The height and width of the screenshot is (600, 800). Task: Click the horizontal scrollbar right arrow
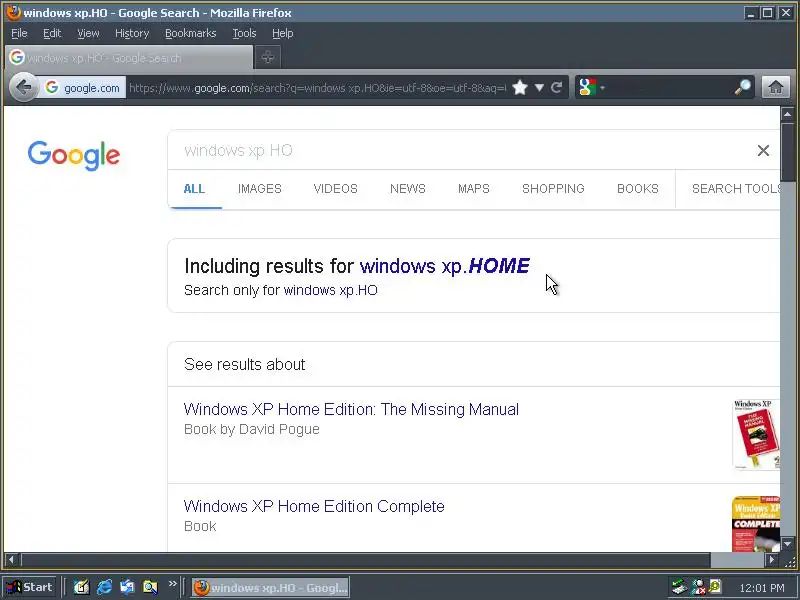771,560
